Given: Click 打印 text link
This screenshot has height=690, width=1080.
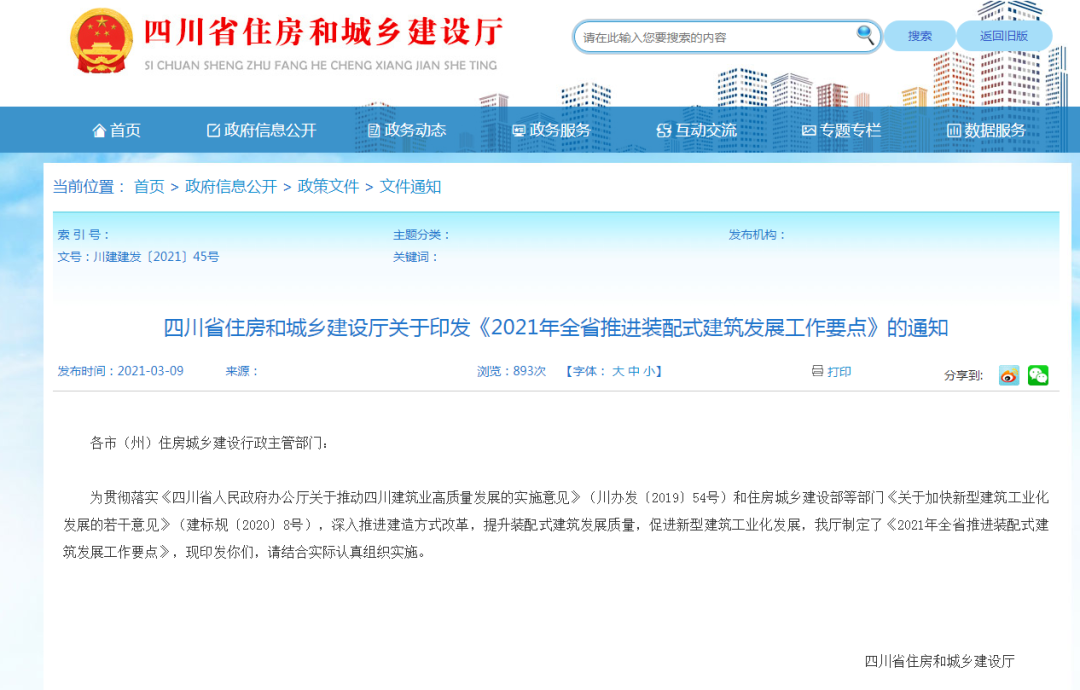Looking at the screenshot, I should [x=839, y=371].
